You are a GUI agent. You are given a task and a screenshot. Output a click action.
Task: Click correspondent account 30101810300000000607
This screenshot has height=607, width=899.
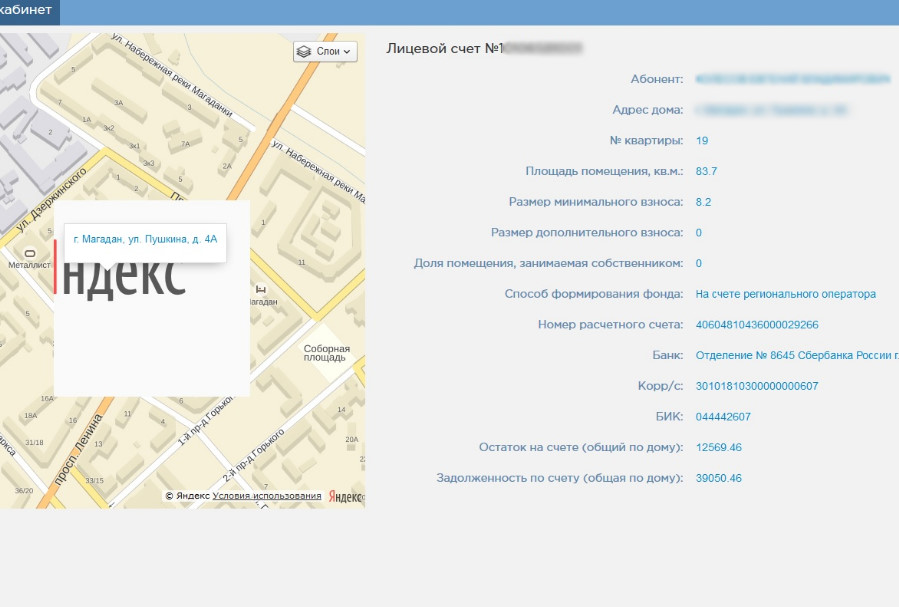(x=757, y=386)
